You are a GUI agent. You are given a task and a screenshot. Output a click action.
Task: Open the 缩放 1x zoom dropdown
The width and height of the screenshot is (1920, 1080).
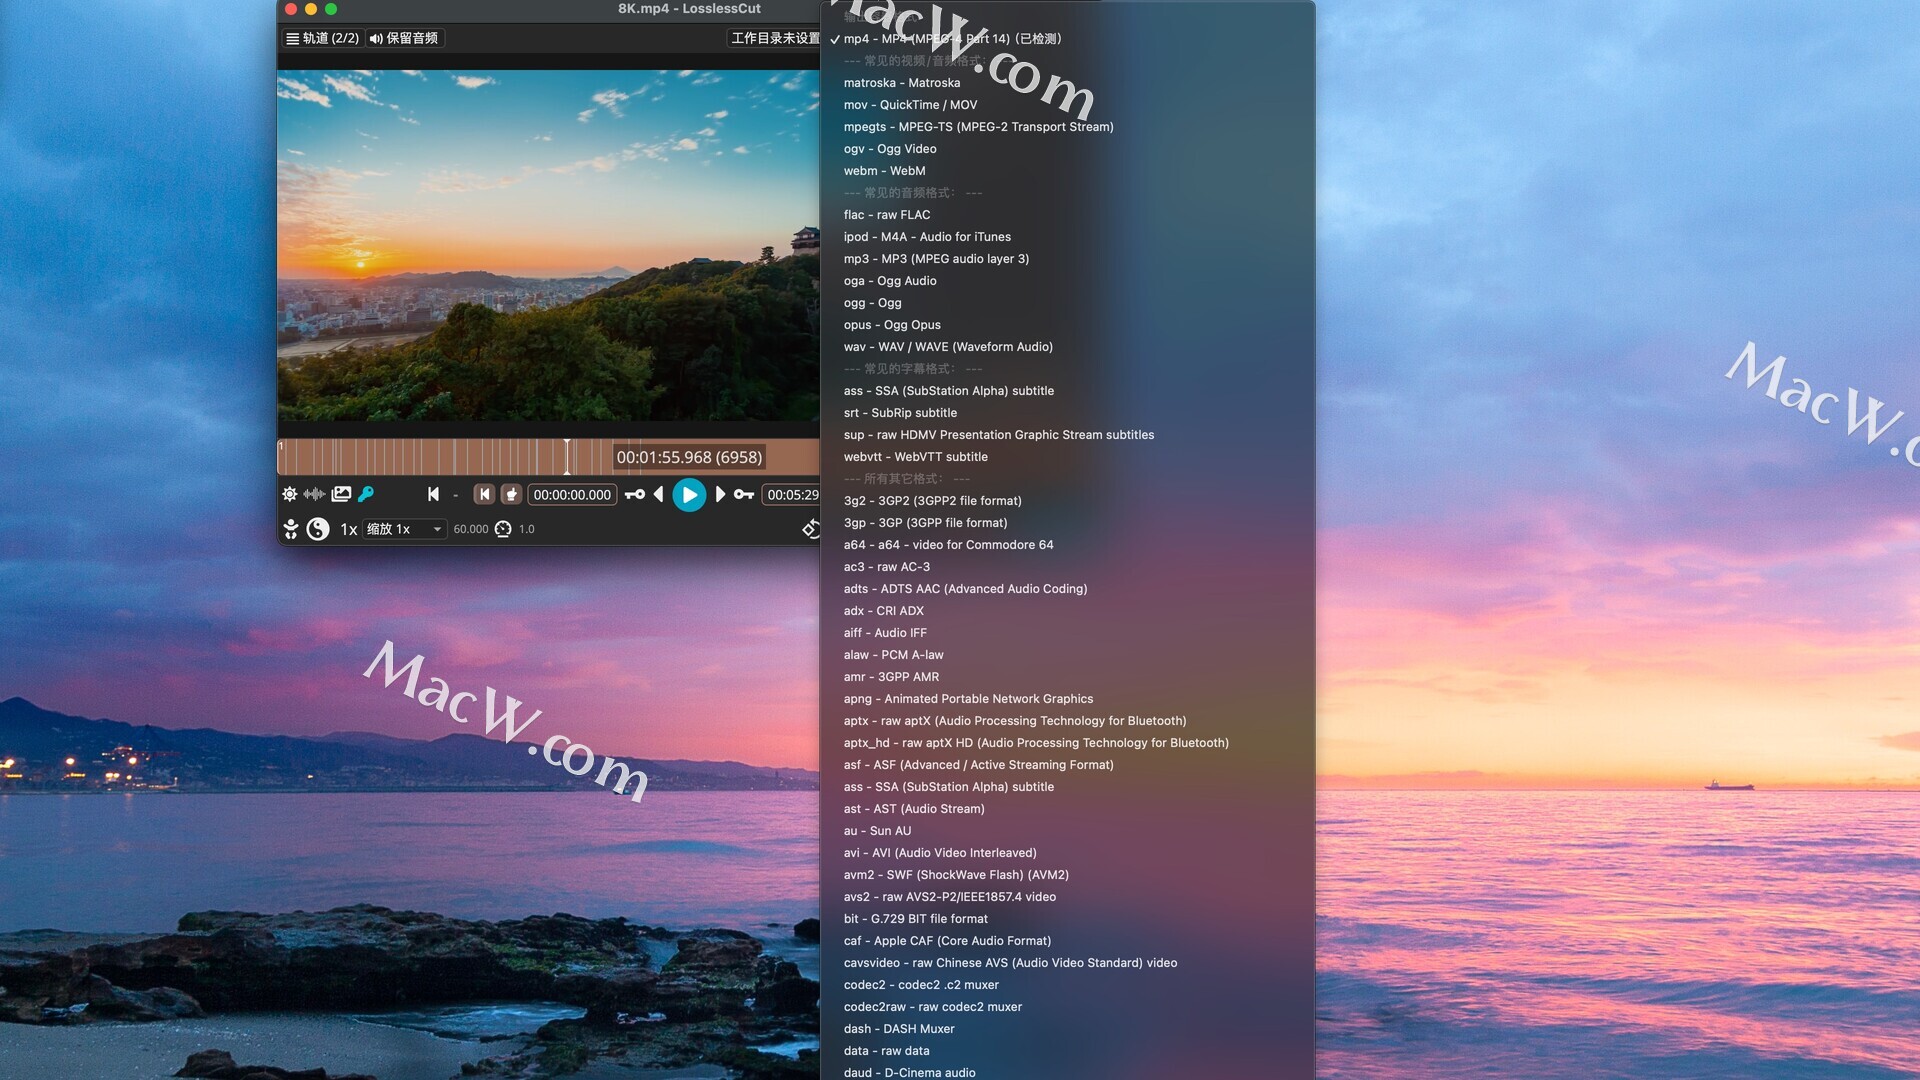click(404, 529)
